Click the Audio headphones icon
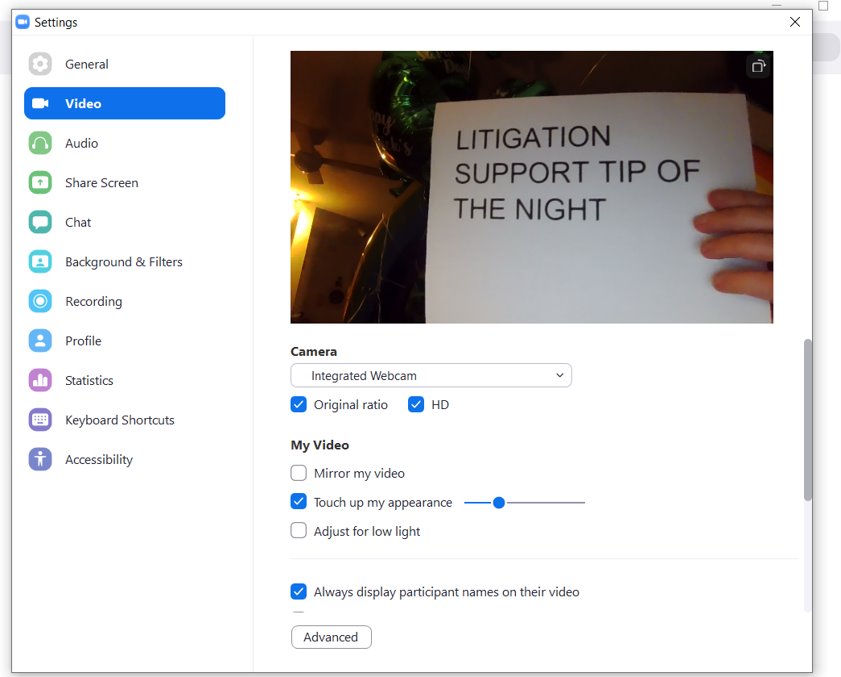This screenshot has height=677, width=841. pos(40,143)
